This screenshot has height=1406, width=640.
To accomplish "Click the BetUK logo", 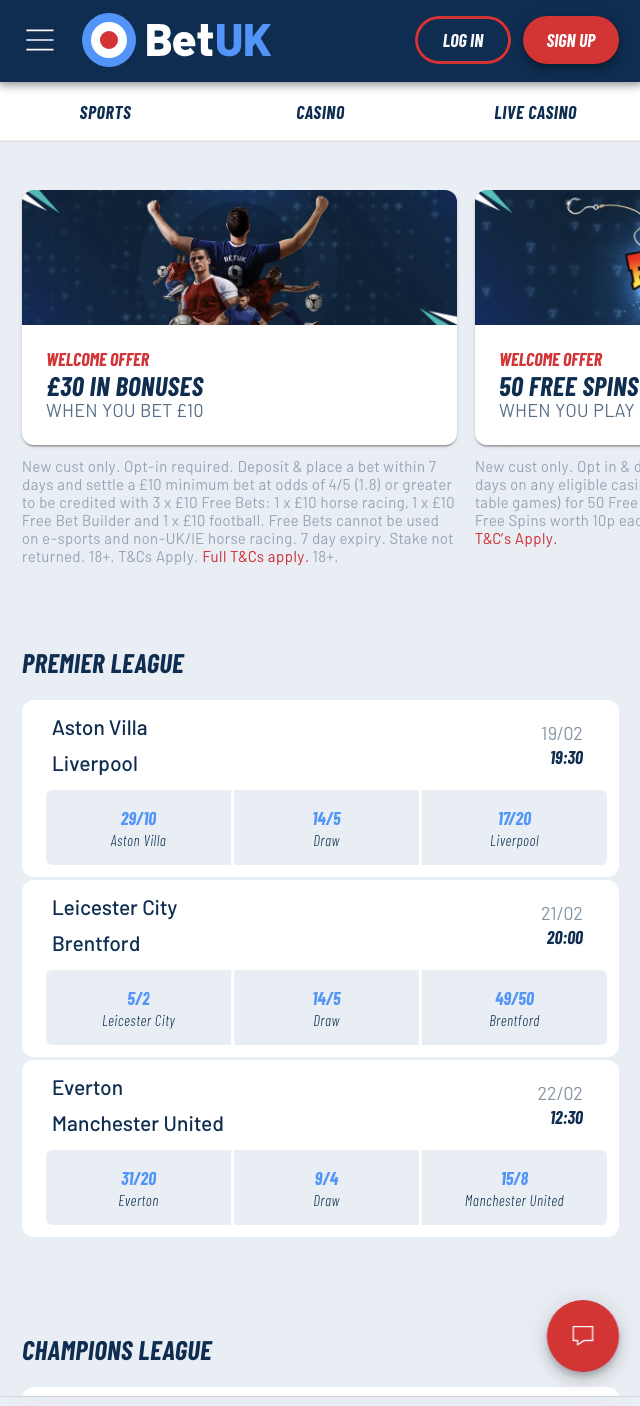I will tap(177, 40).
